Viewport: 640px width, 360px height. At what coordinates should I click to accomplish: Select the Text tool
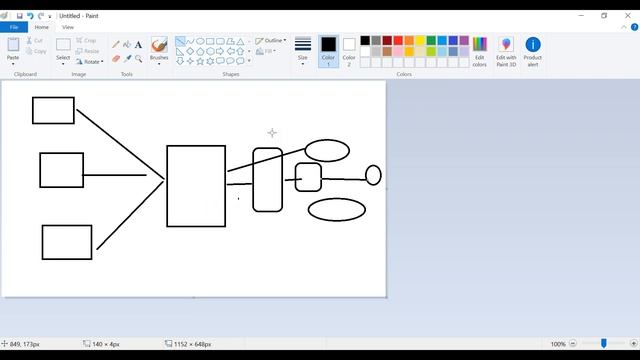[x=138, y=44]
